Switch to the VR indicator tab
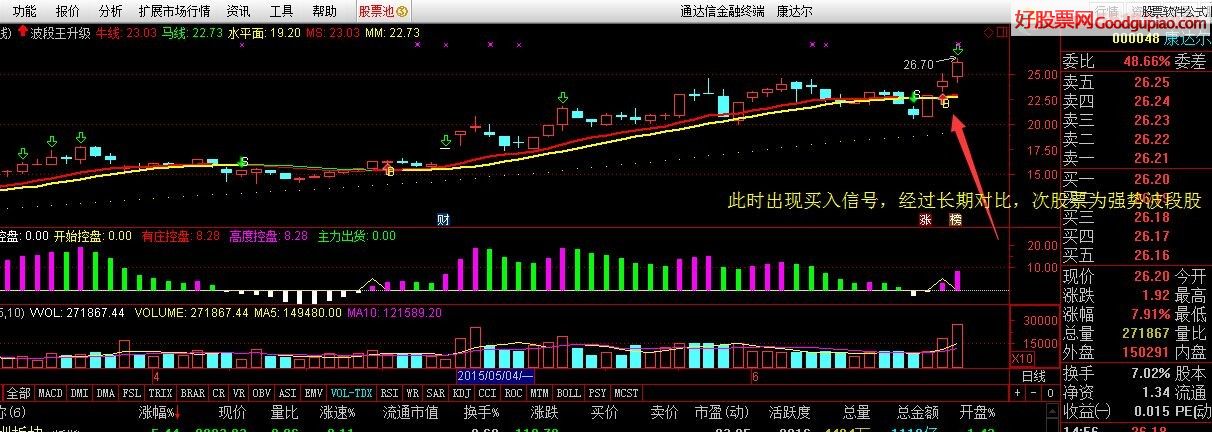 [239, 393]
